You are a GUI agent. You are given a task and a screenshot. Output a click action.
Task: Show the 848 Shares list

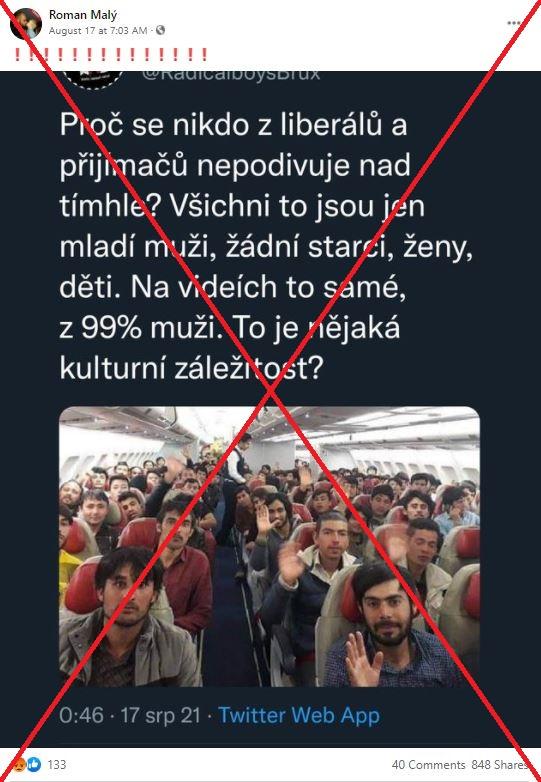[x=500, y=764]
